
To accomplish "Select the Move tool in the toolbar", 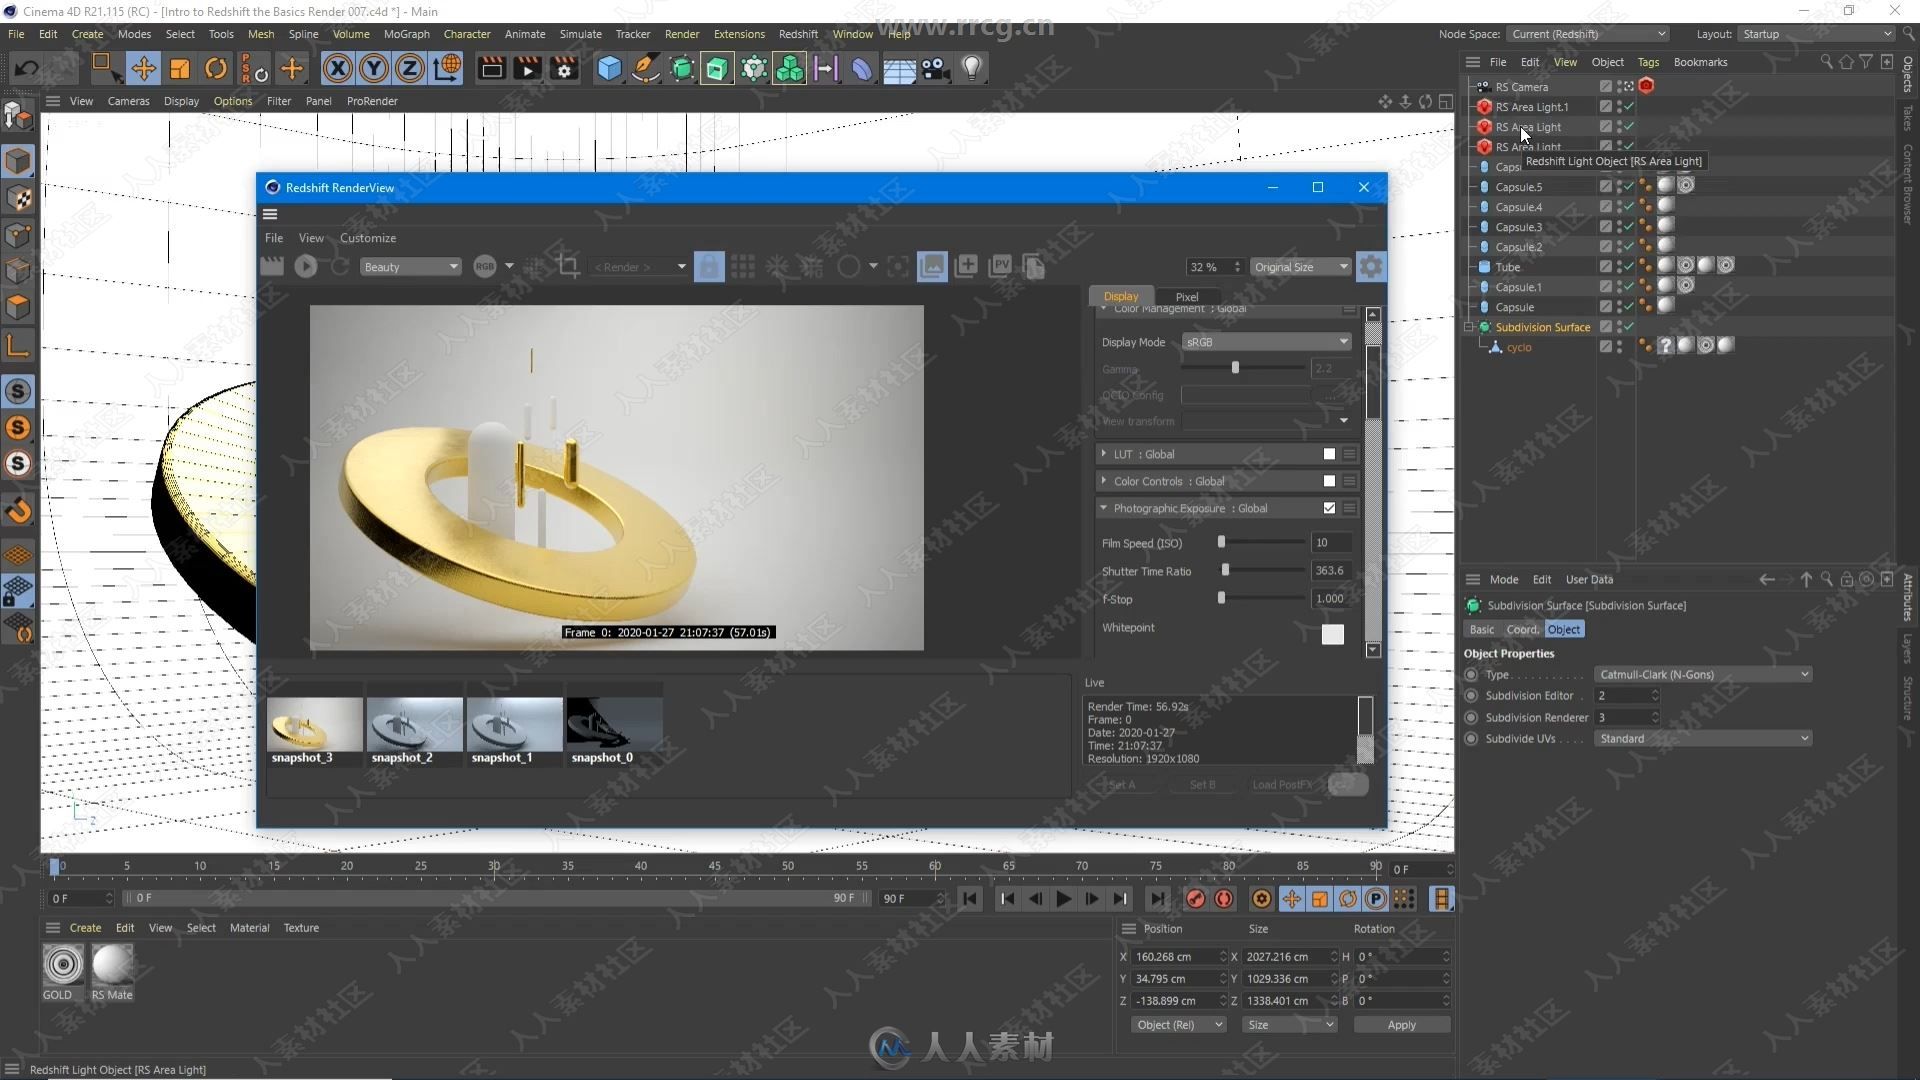I will (143, 68).
